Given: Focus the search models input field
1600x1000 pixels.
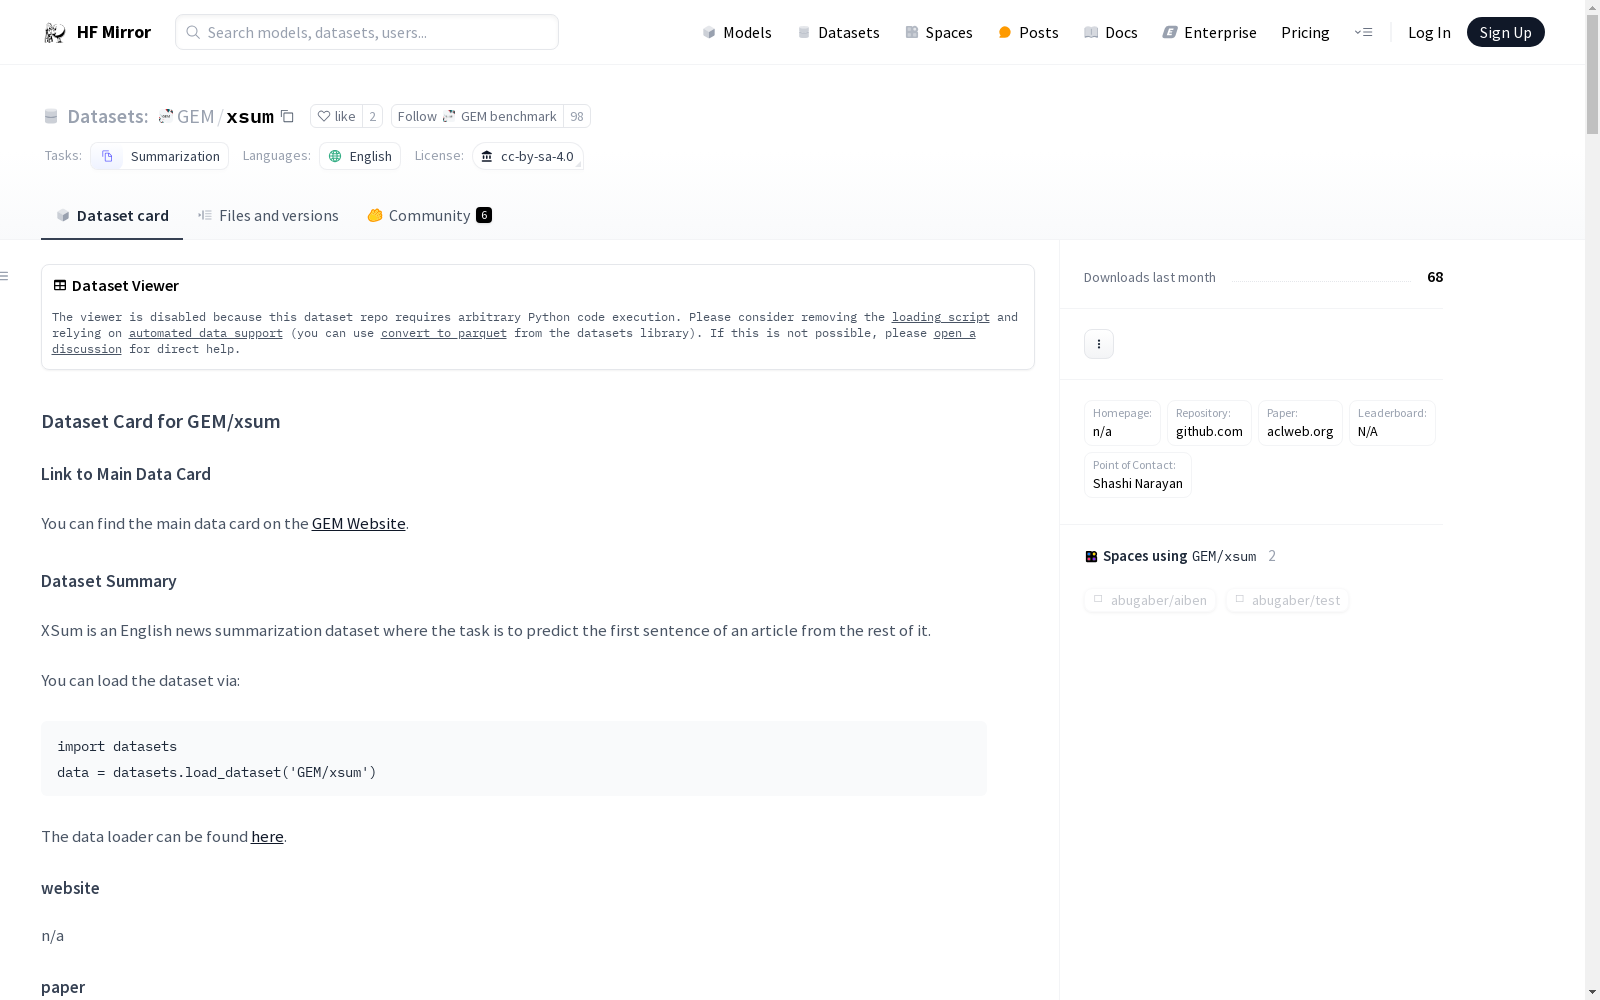Looking at the screenshot, I should (367, 32).
